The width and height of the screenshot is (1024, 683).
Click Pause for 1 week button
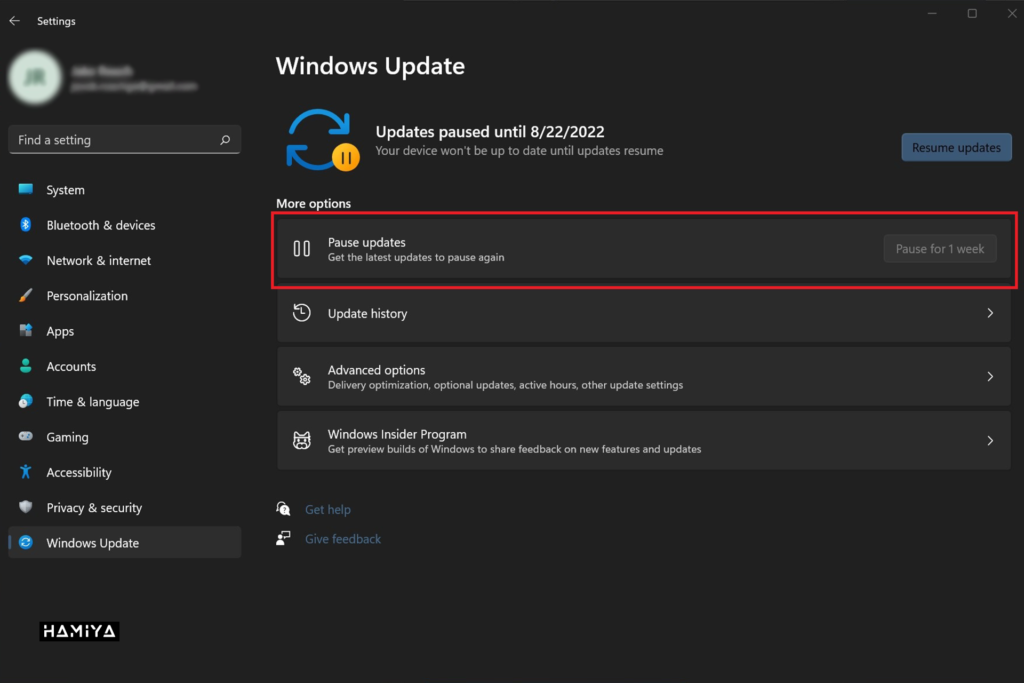(940, 249)
